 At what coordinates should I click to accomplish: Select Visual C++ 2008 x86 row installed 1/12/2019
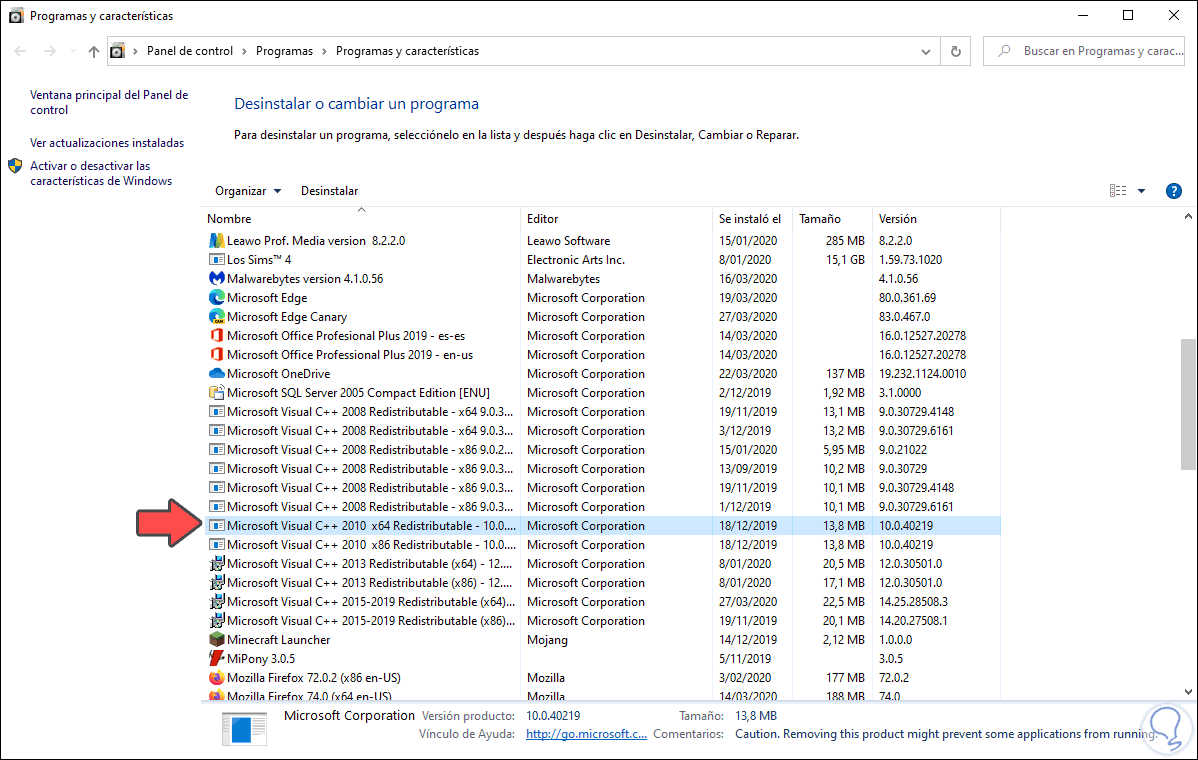(602, 506)
